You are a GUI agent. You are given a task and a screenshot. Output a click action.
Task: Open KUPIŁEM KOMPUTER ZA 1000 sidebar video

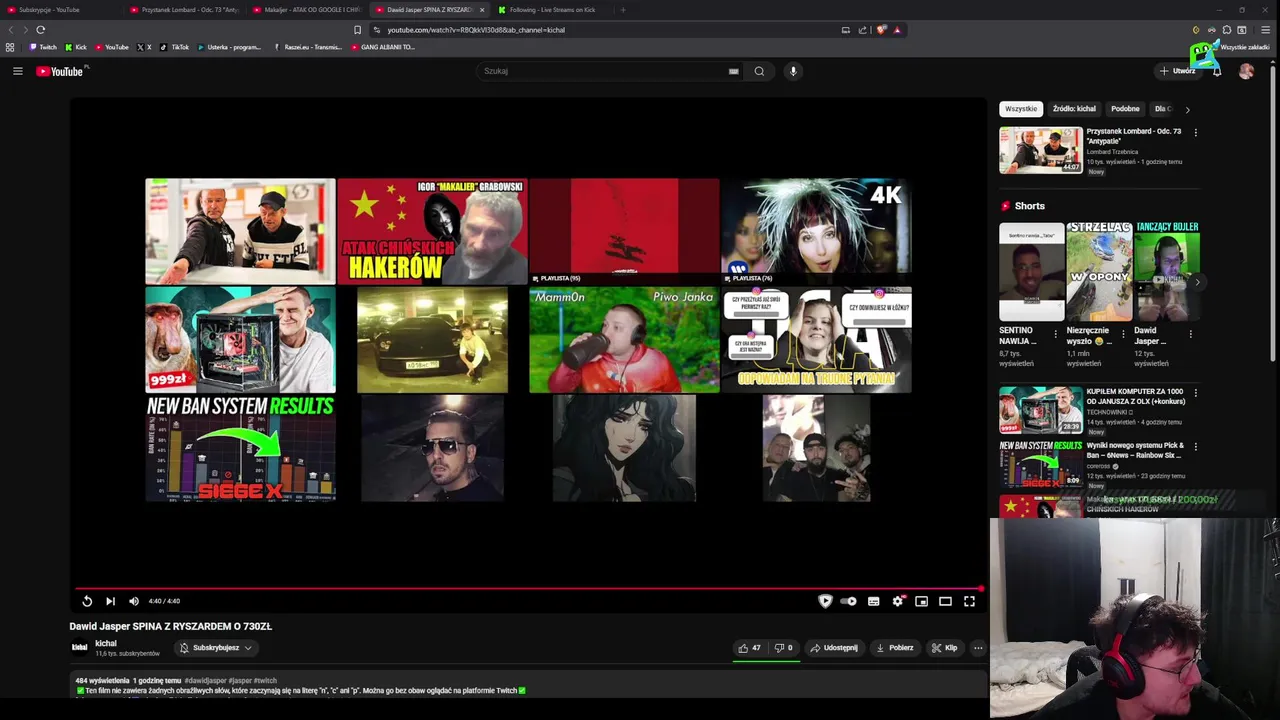pyautogui.click(x=1041, y=409)
